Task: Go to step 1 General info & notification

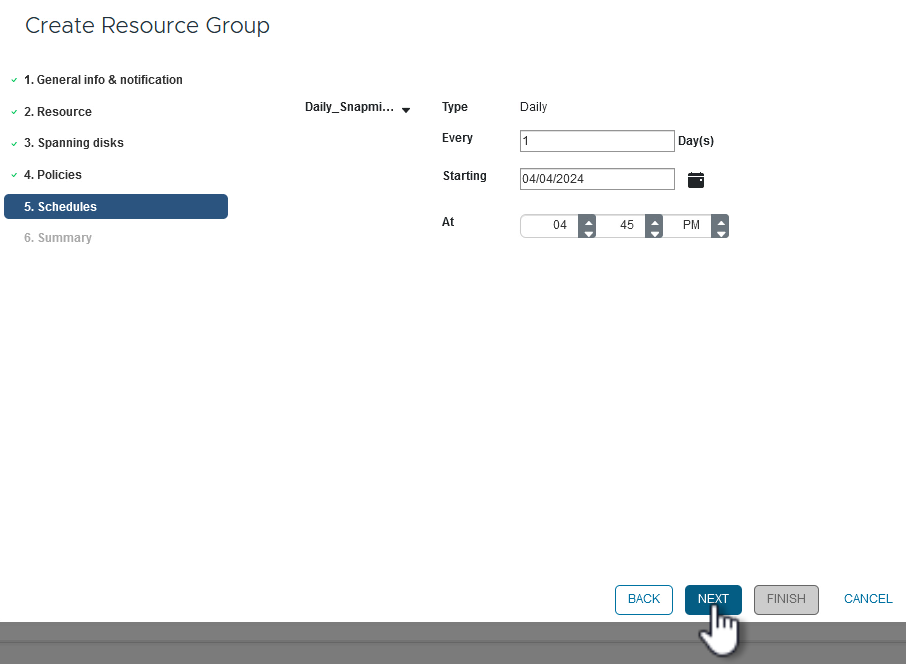Action: pyautogui.click(x=103, y=80)
